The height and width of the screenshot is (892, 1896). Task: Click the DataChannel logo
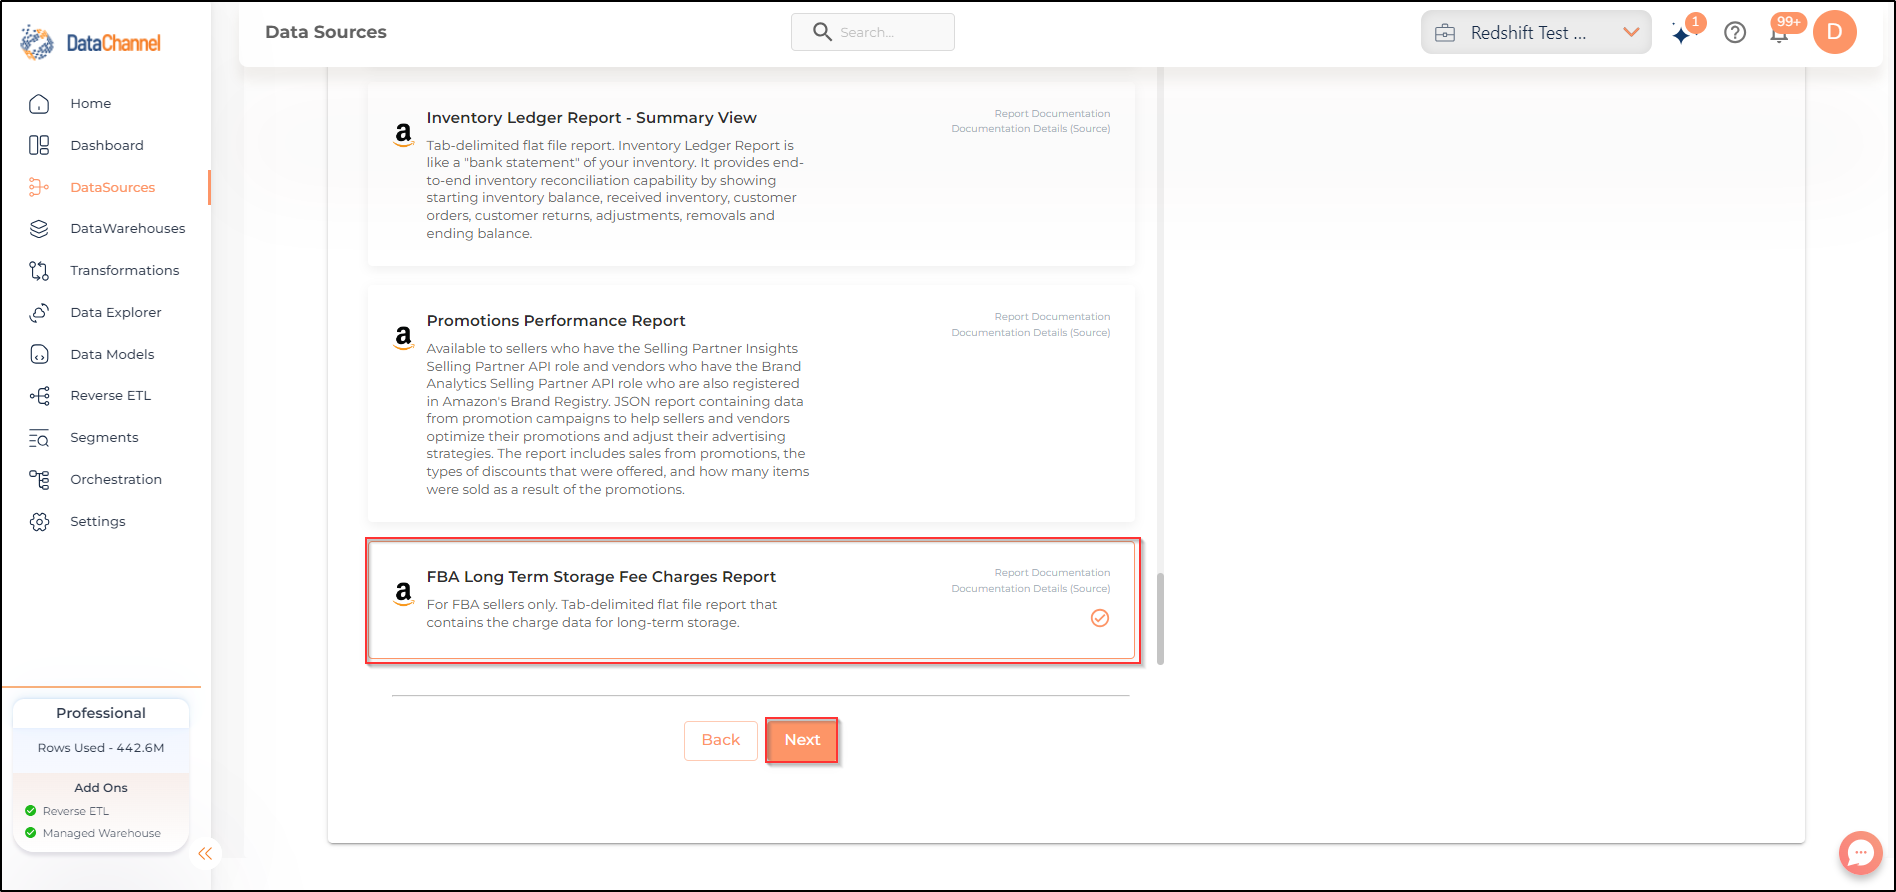[90, 43]
